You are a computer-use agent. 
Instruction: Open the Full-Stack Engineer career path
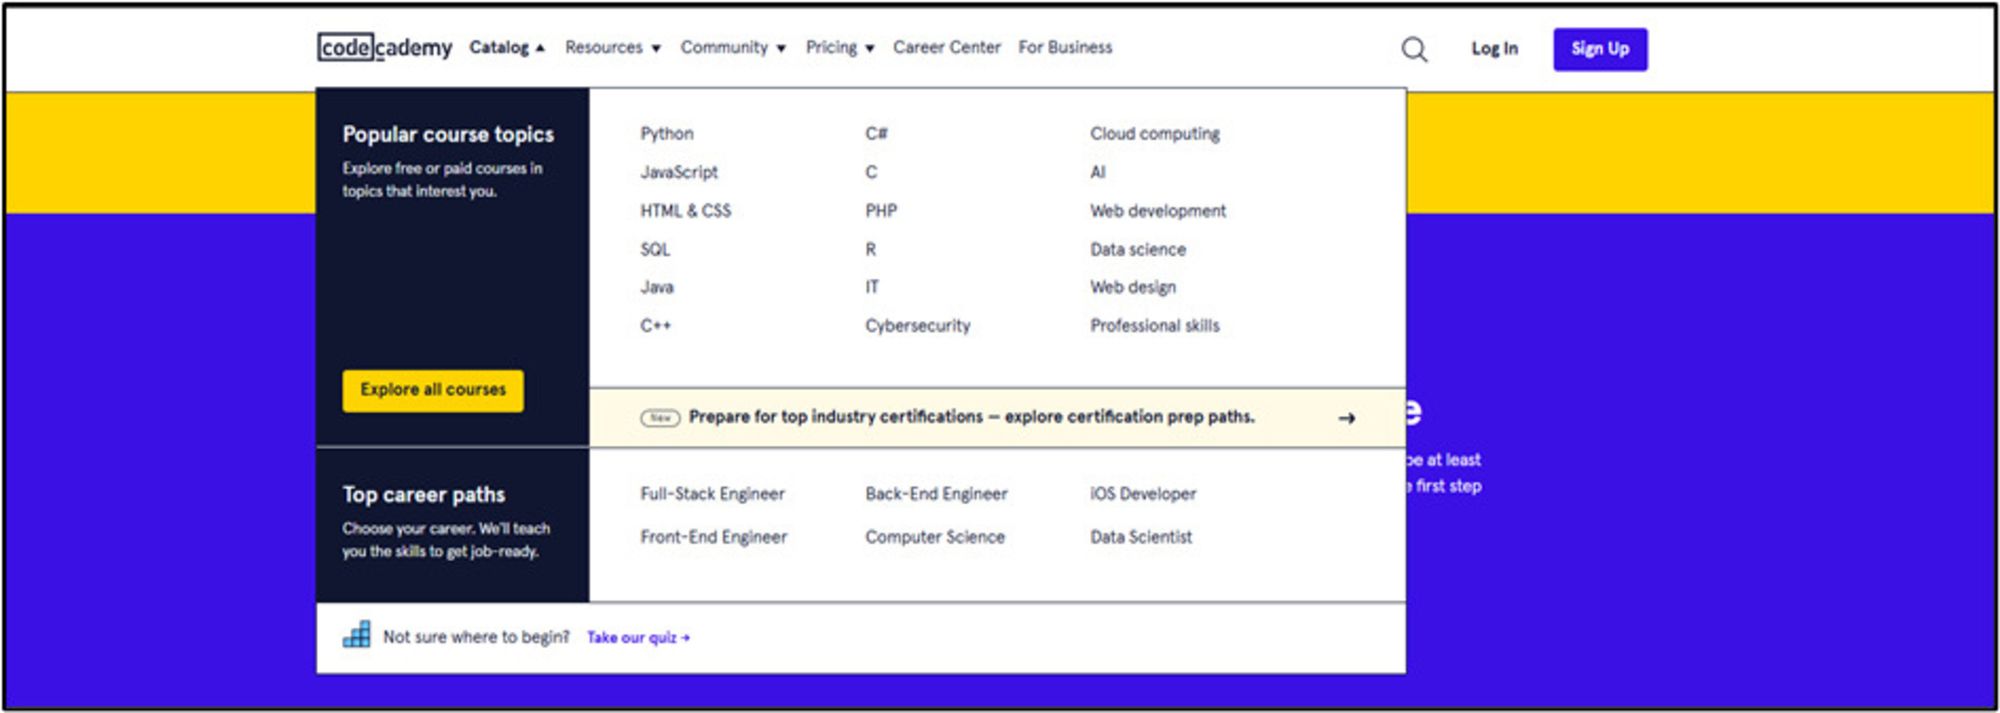point(712,494)
